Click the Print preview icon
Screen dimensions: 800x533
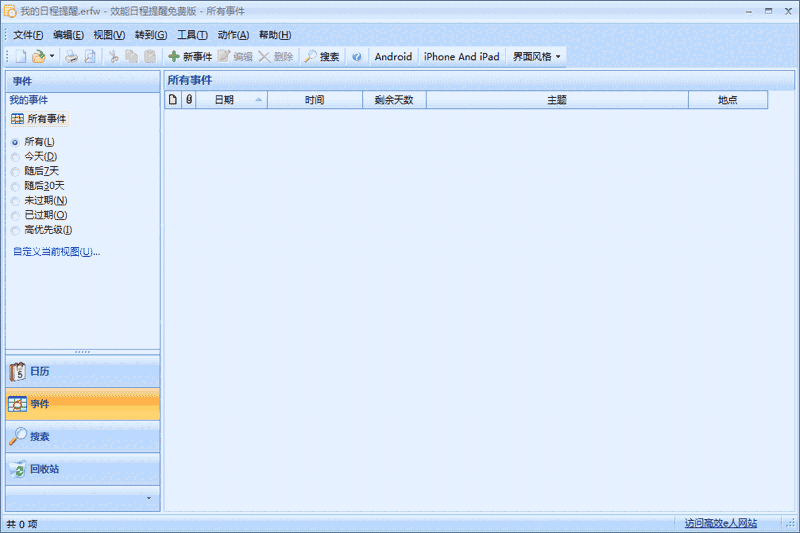coord(90,57)
